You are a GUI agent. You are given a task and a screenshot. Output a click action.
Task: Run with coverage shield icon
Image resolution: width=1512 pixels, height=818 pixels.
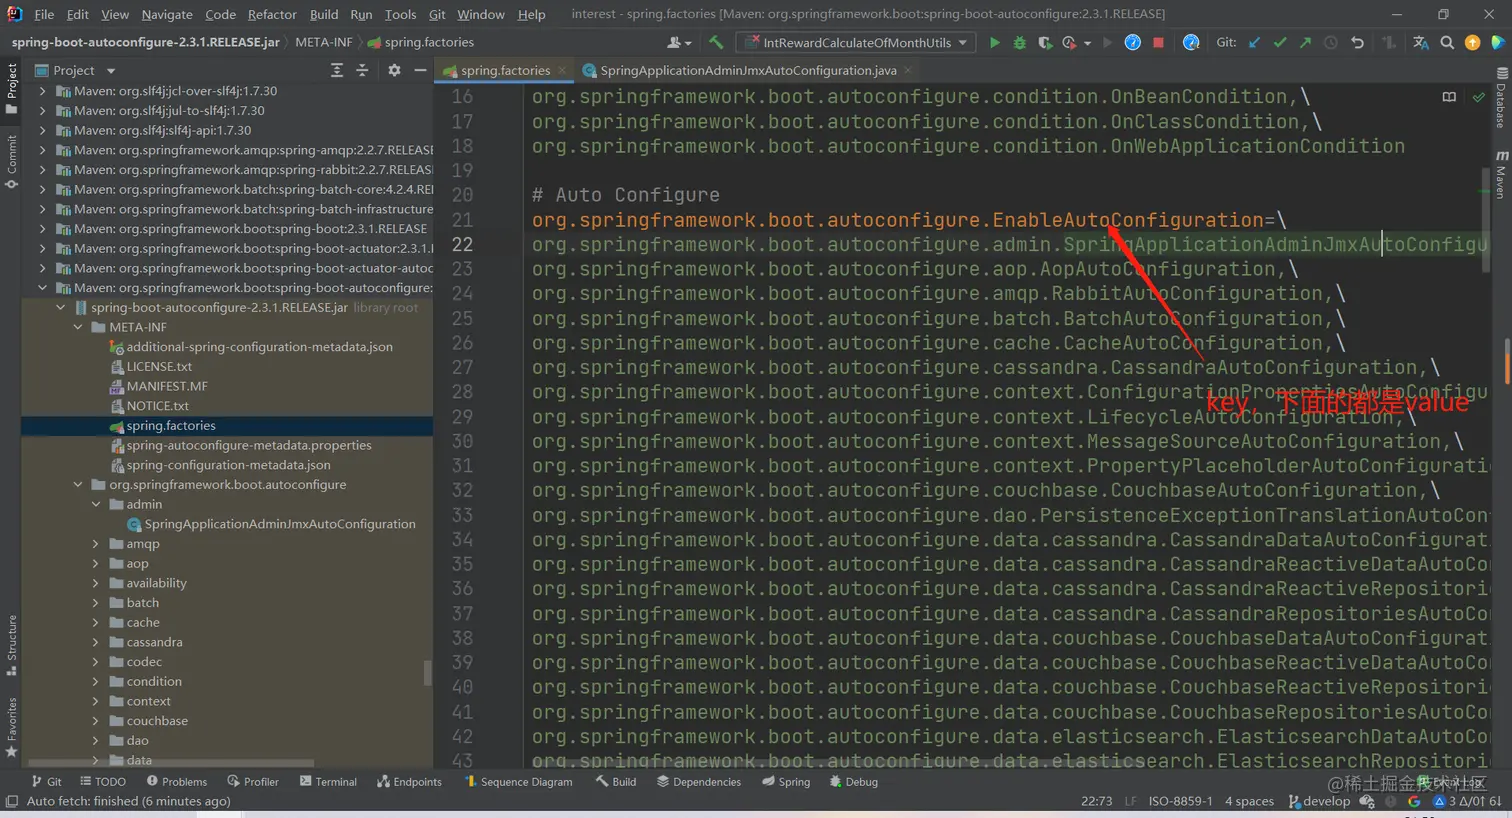1044,43
